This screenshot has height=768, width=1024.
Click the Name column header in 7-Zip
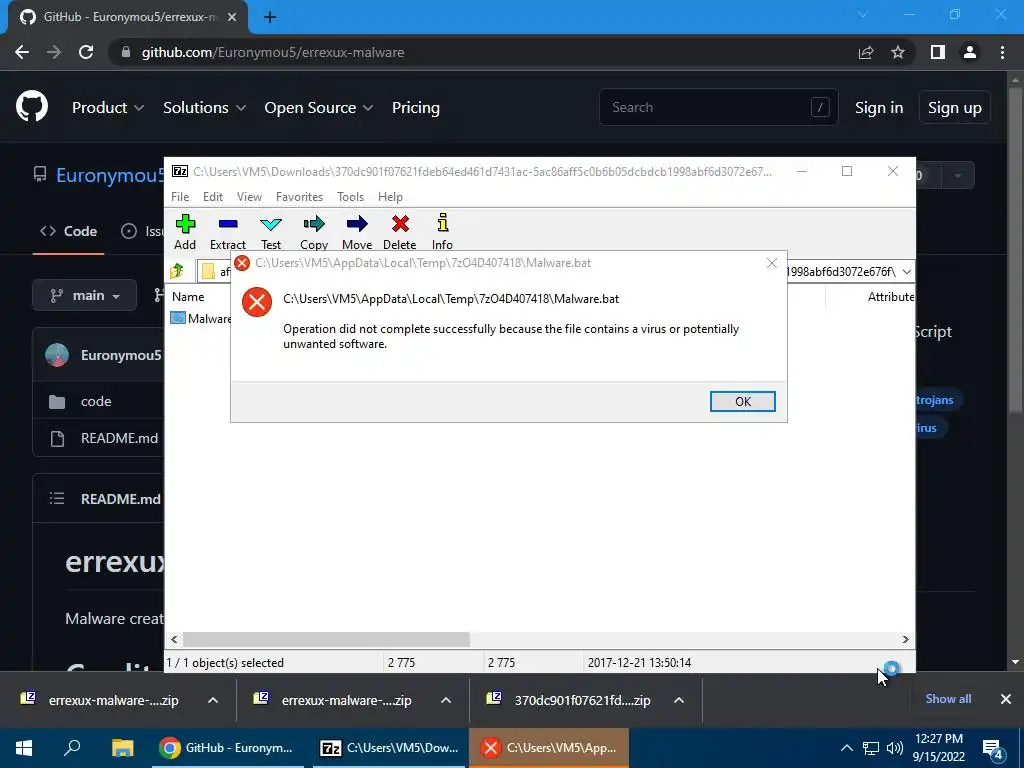tap(188, 296)
